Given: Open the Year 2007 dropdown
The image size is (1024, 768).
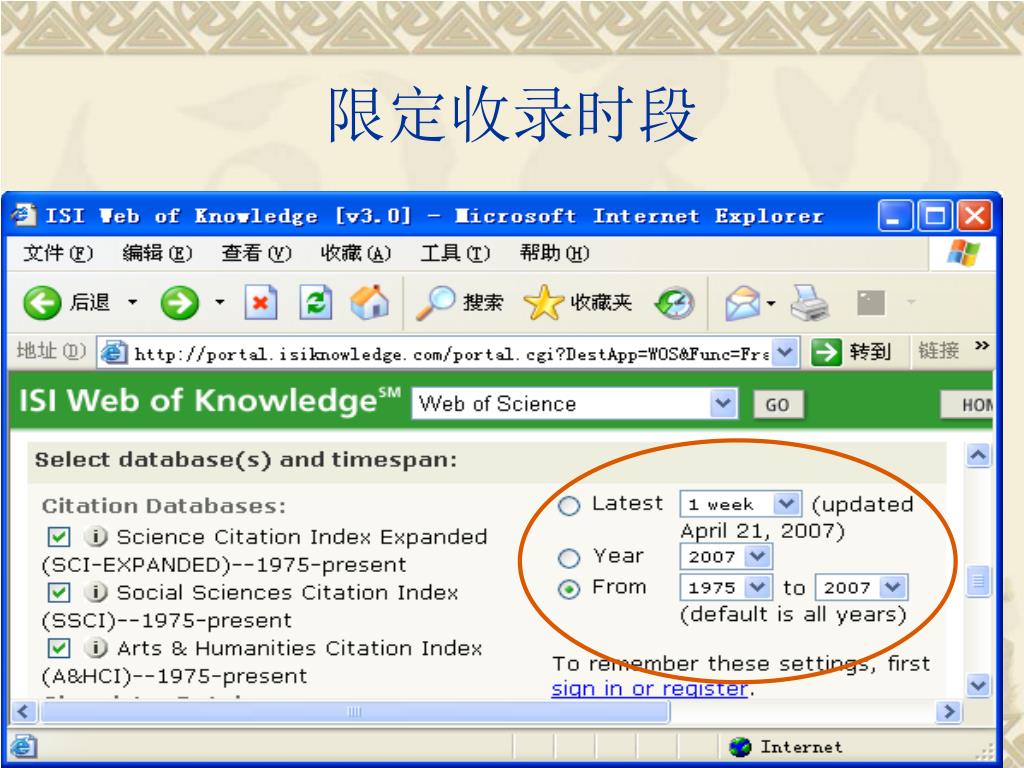Looking at the screenshot, I should pos(726,556).
